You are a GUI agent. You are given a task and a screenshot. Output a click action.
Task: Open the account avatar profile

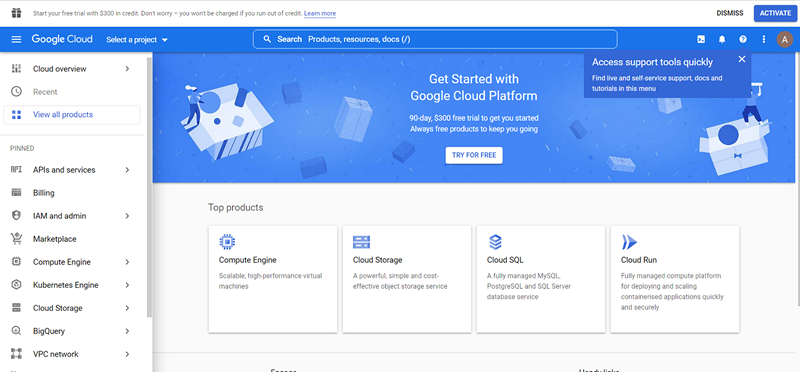tap(785, 39)
